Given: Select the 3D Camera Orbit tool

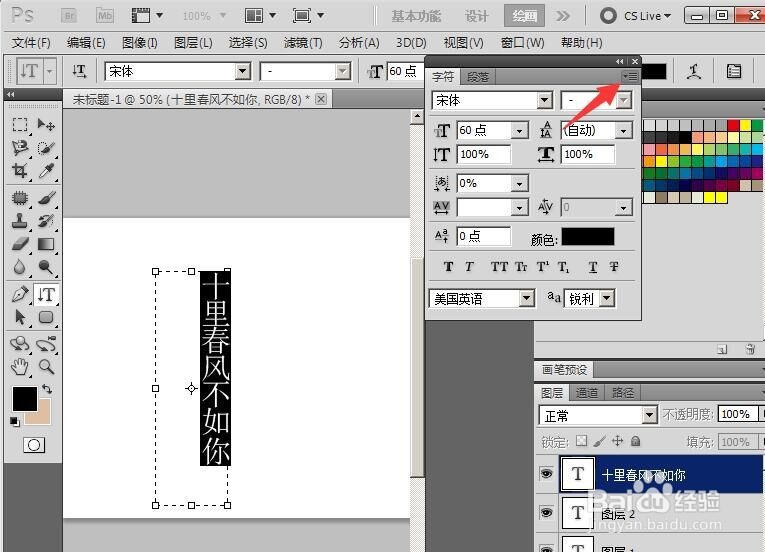Looking at the screenshot, I should click(x=46, y=344).
